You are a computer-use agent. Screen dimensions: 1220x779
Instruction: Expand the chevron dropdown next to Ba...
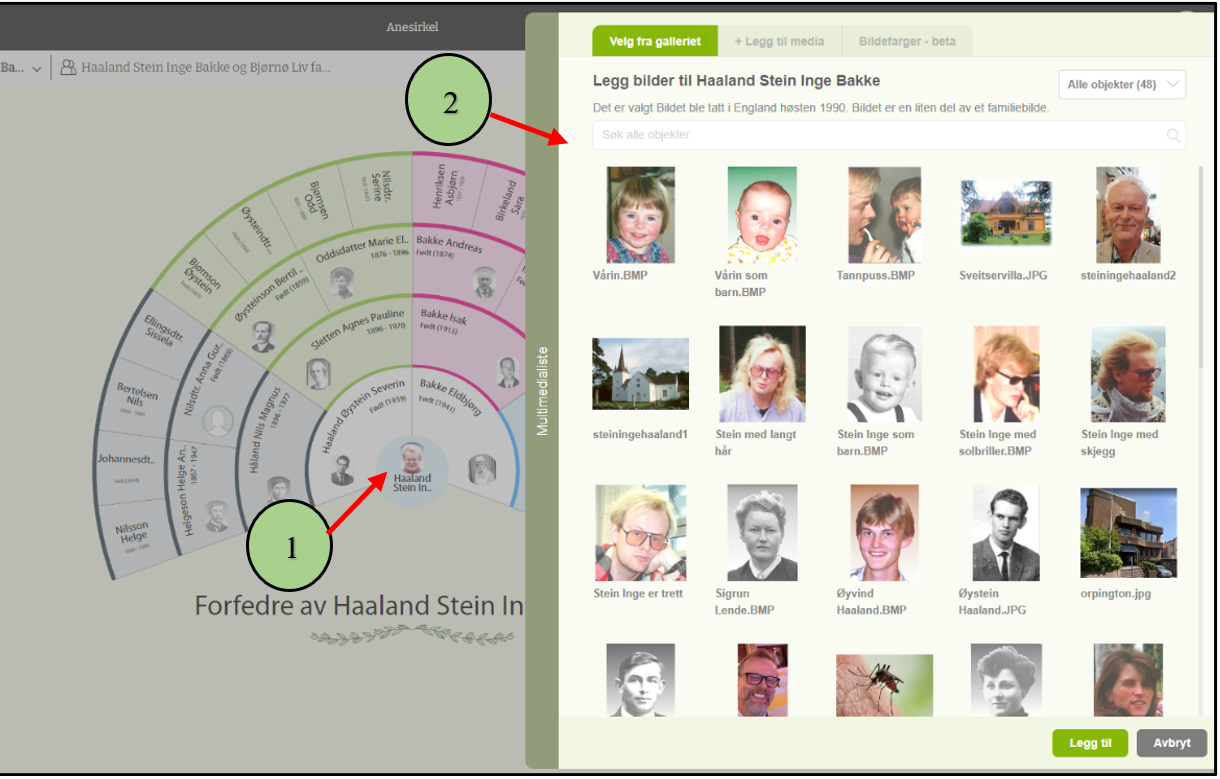(37, 69)
